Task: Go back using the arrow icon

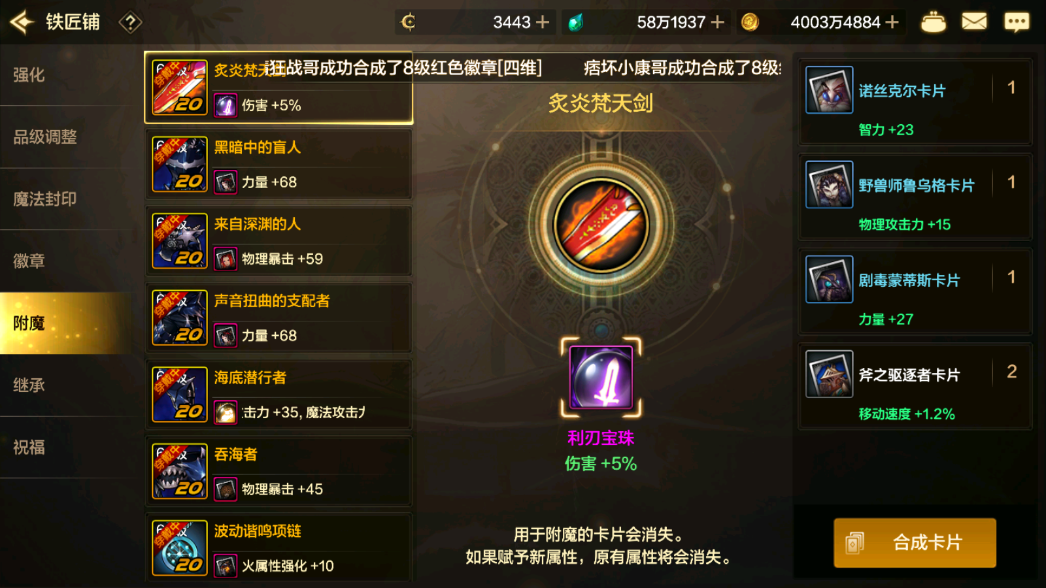Action: 22,22
